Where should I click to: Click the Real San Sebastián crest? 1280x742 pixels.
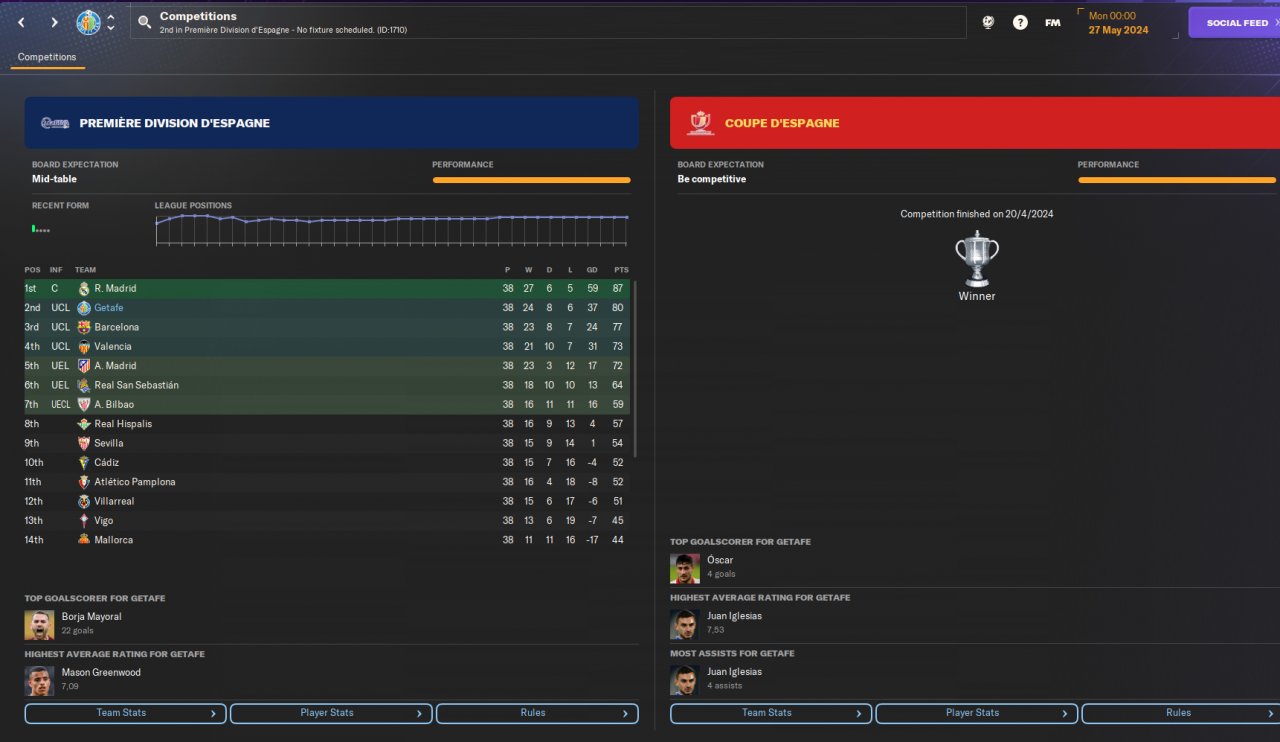[84, 385]
